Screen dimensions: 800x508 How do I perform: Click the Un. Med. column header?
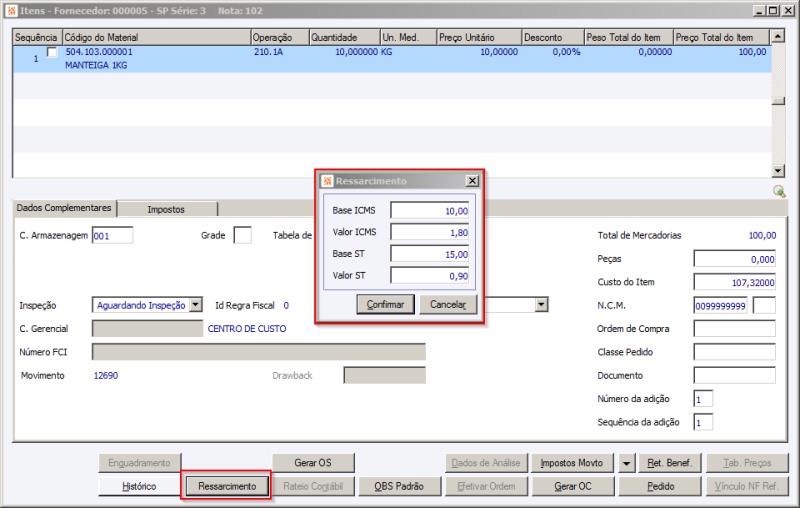[x=409, y=37]
